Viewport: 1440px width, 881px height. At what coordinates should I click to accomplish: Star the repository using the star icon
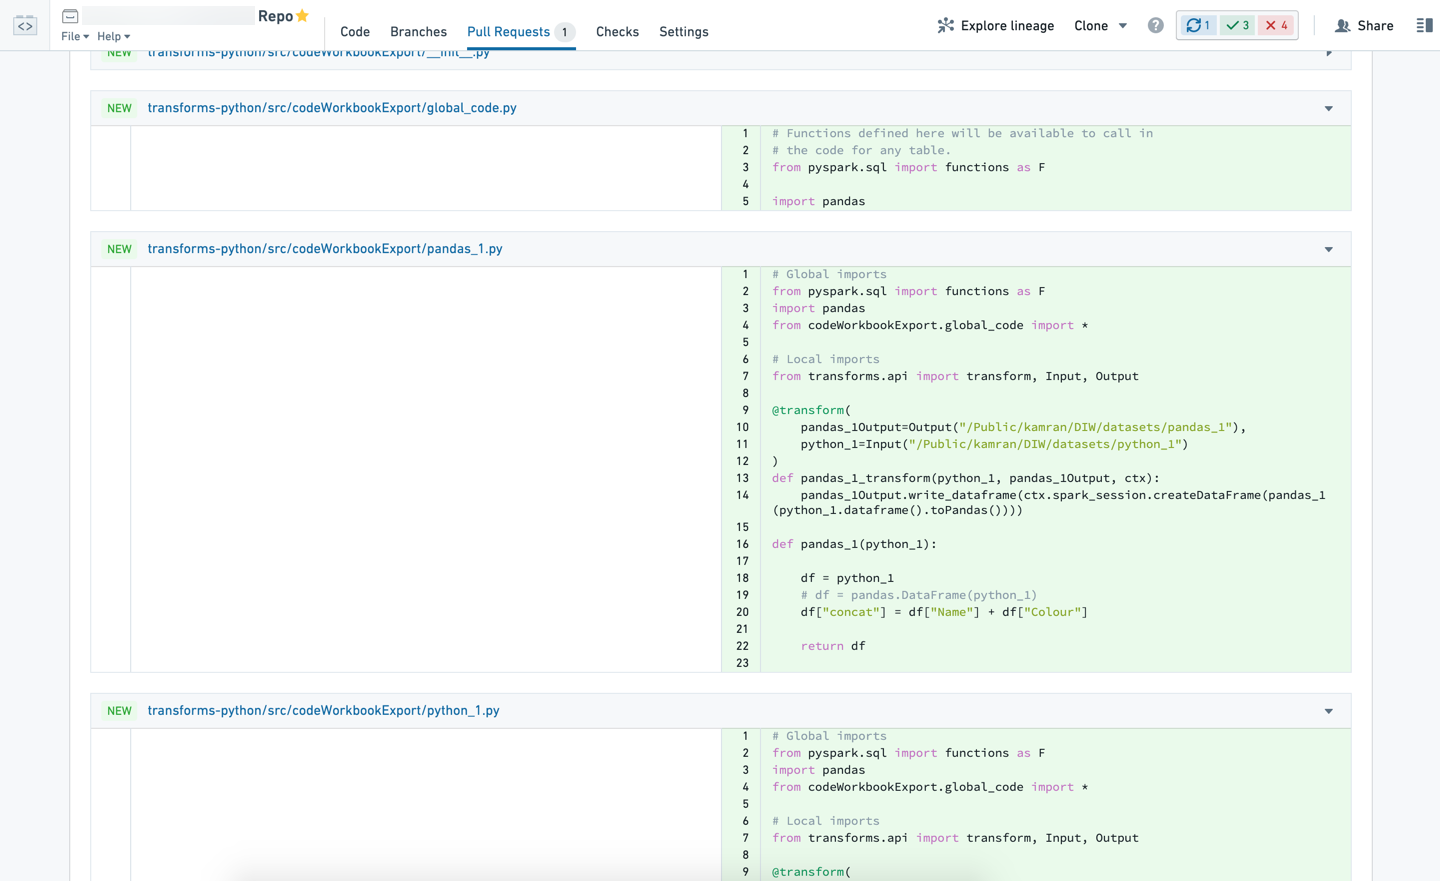[x=302, y=16]
